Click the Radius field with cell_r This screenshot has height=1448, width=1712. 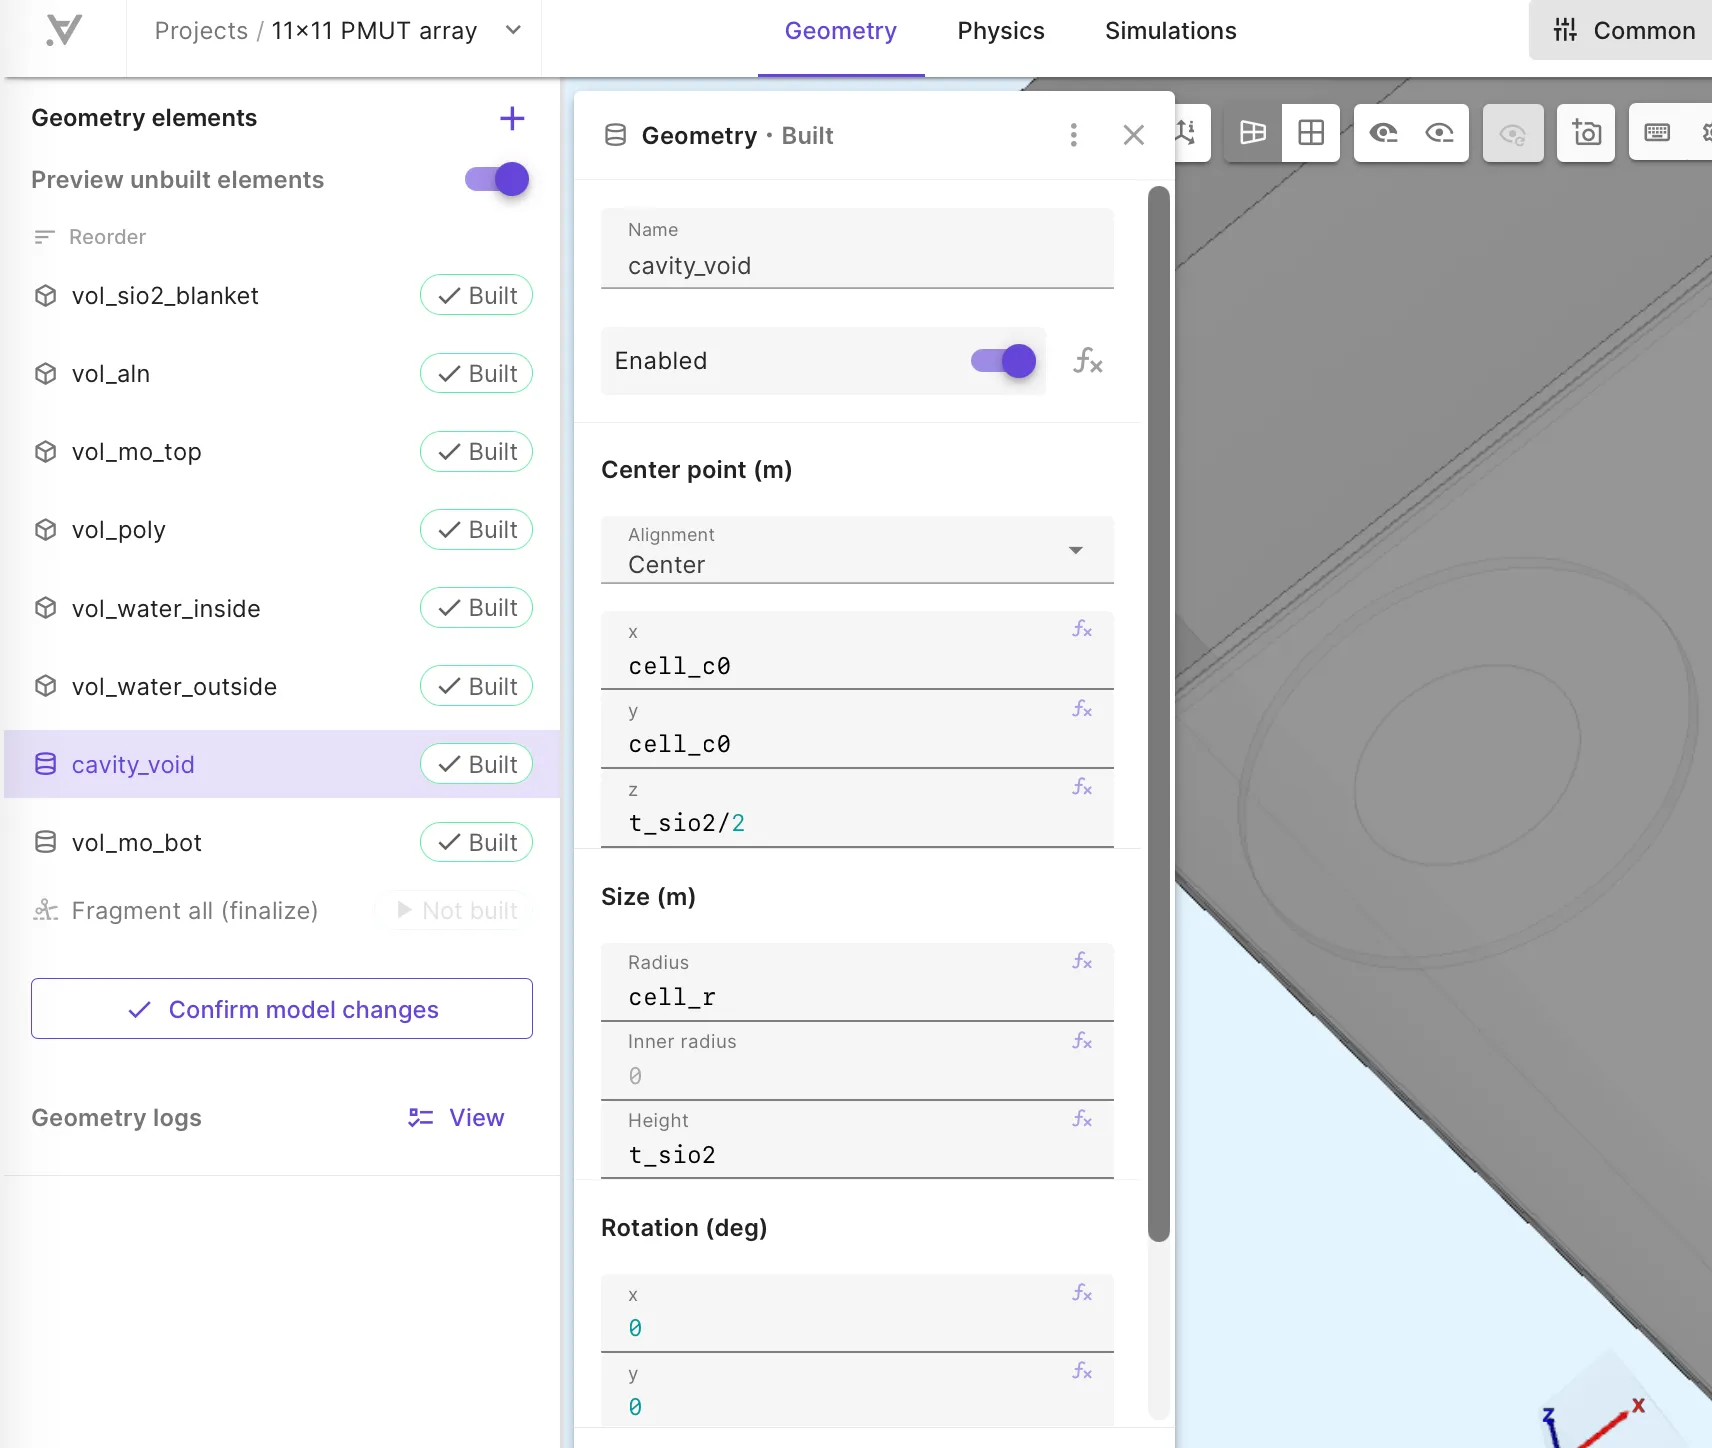pyautogui.click(x=857, y=983)
